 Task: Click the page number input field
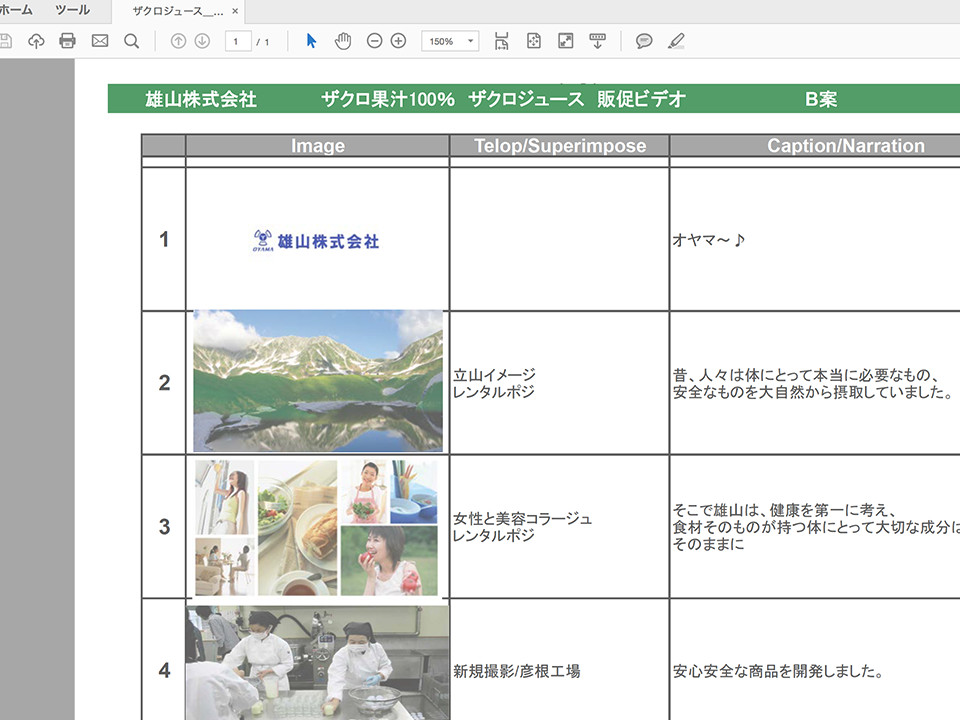(x=238, y=41)
